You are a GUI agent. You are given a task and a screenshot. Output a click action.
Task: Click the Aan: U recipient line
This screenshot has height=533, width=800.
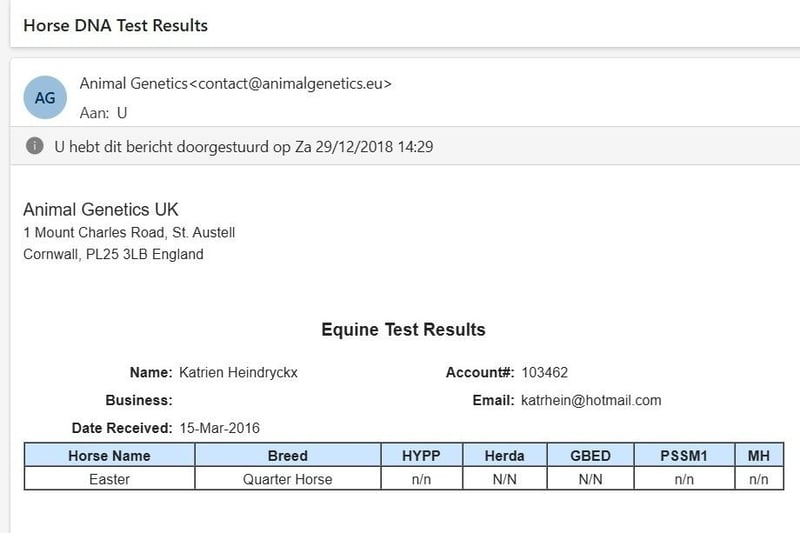click(x=103, y=113)
